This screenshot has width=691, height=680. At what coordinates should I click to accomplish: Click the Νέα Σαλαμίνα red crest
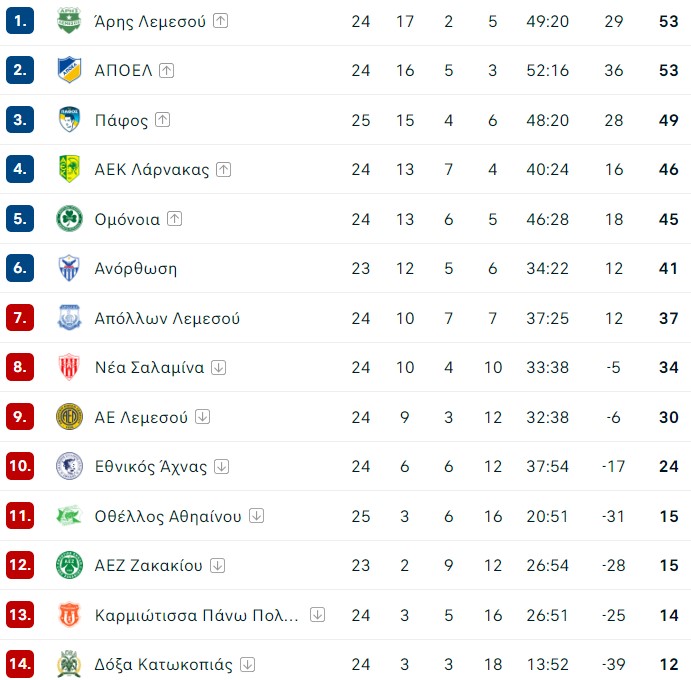tap(70, 367)
